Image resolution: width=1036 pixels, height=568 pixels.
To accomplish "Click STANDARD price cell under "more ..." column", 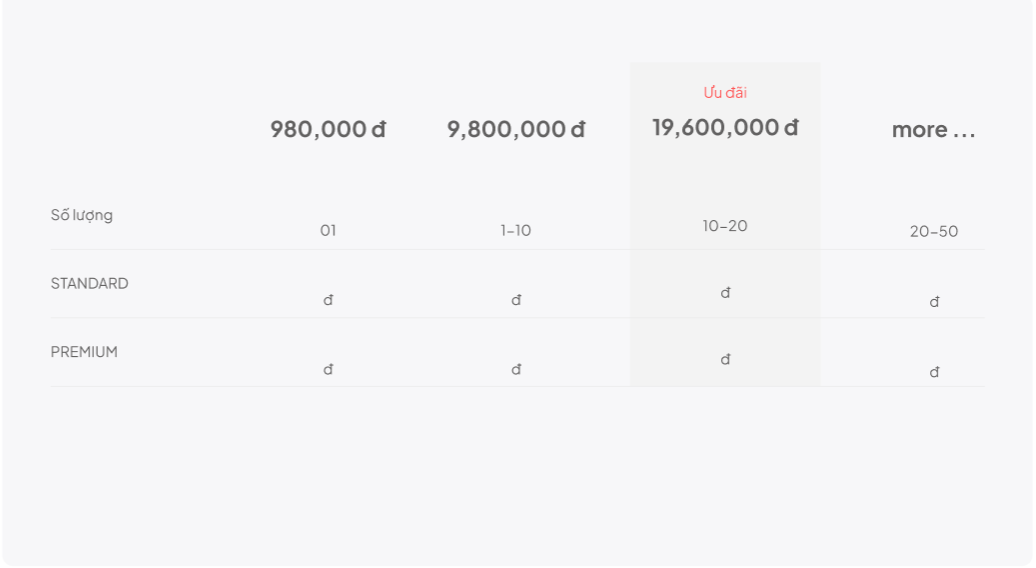I will [x=934, y=302].
